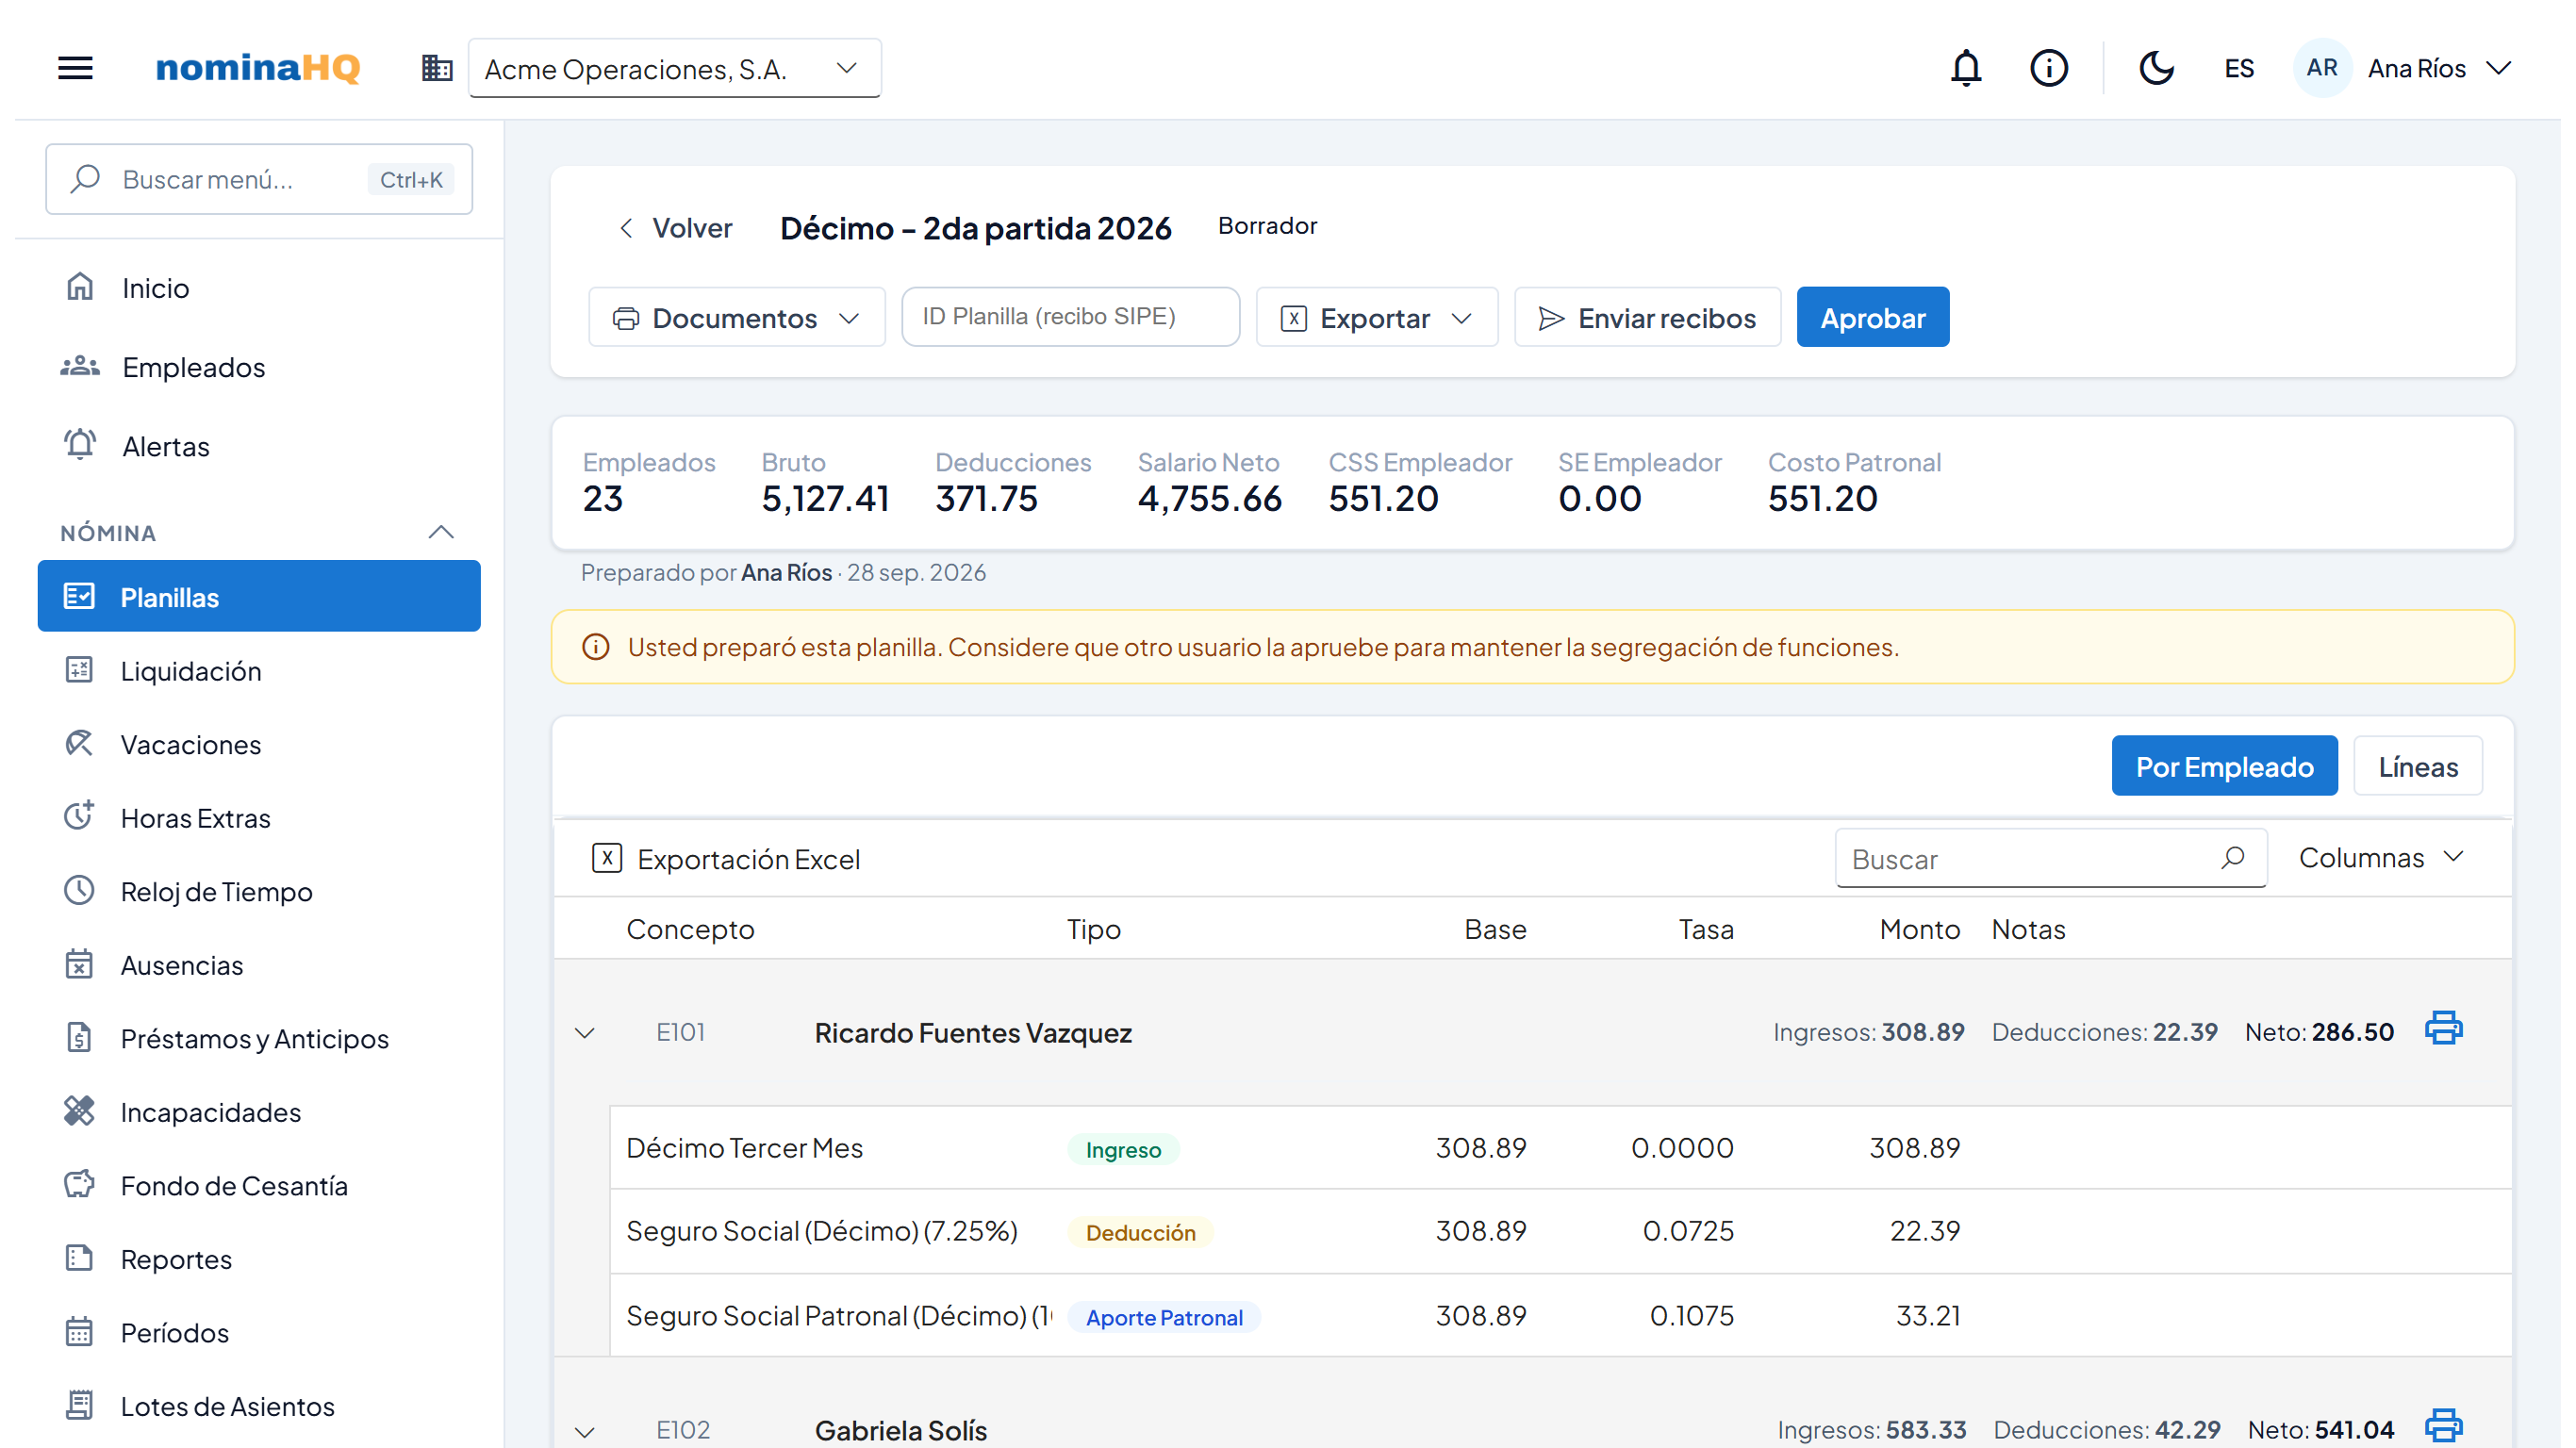Collapse the NÓMINA sidebar section
2576x1448 pixels.
[x=441, y=532]
